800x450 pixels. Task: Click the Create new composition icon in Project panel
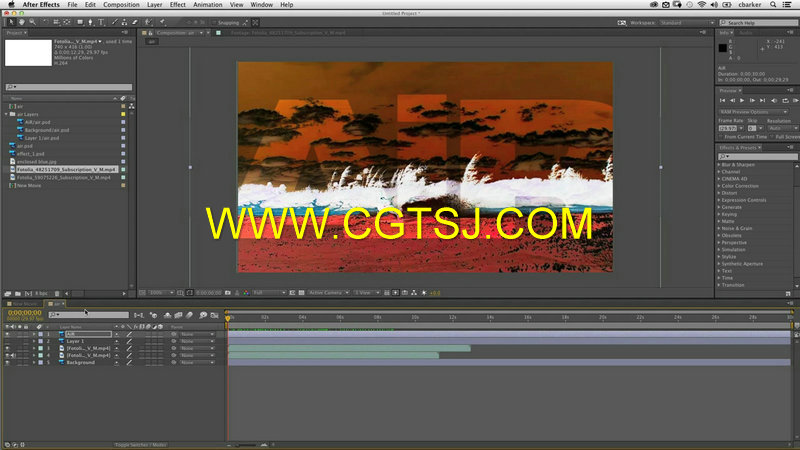[29, 293]
